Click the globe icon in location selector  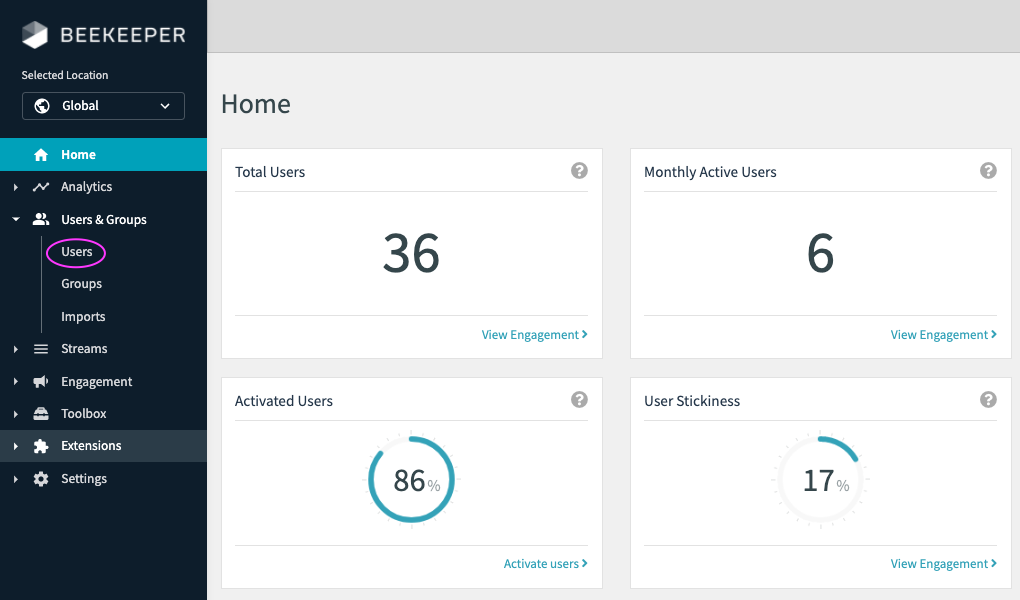(x=42, y=106)
